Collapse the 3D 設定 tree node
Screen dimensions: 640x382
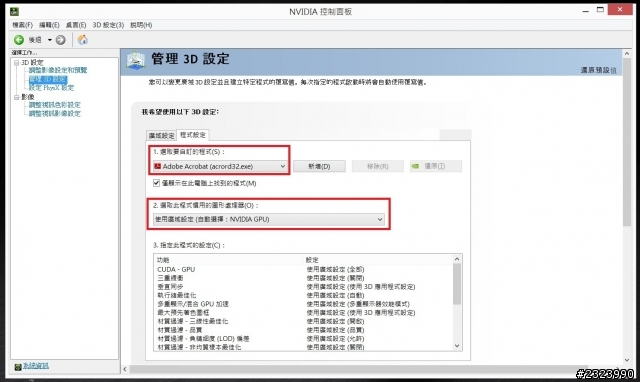pyautogui.click(x=17, y=62)
